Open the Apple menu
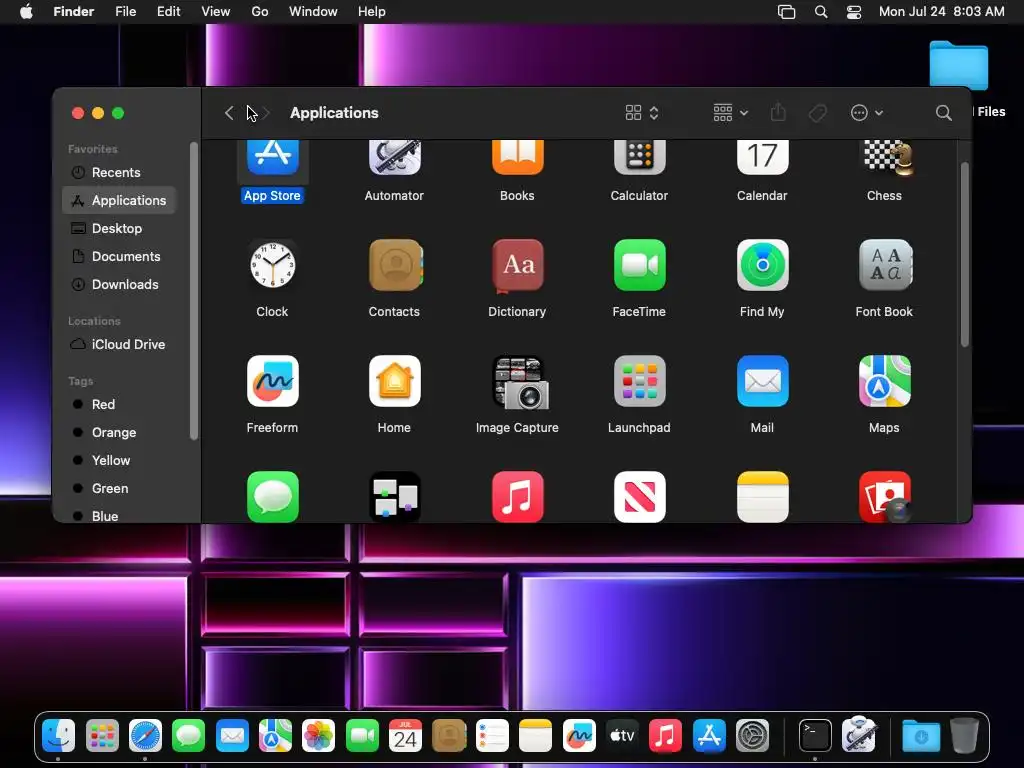This screenshot has height=768, width=1024. [26, 12]
